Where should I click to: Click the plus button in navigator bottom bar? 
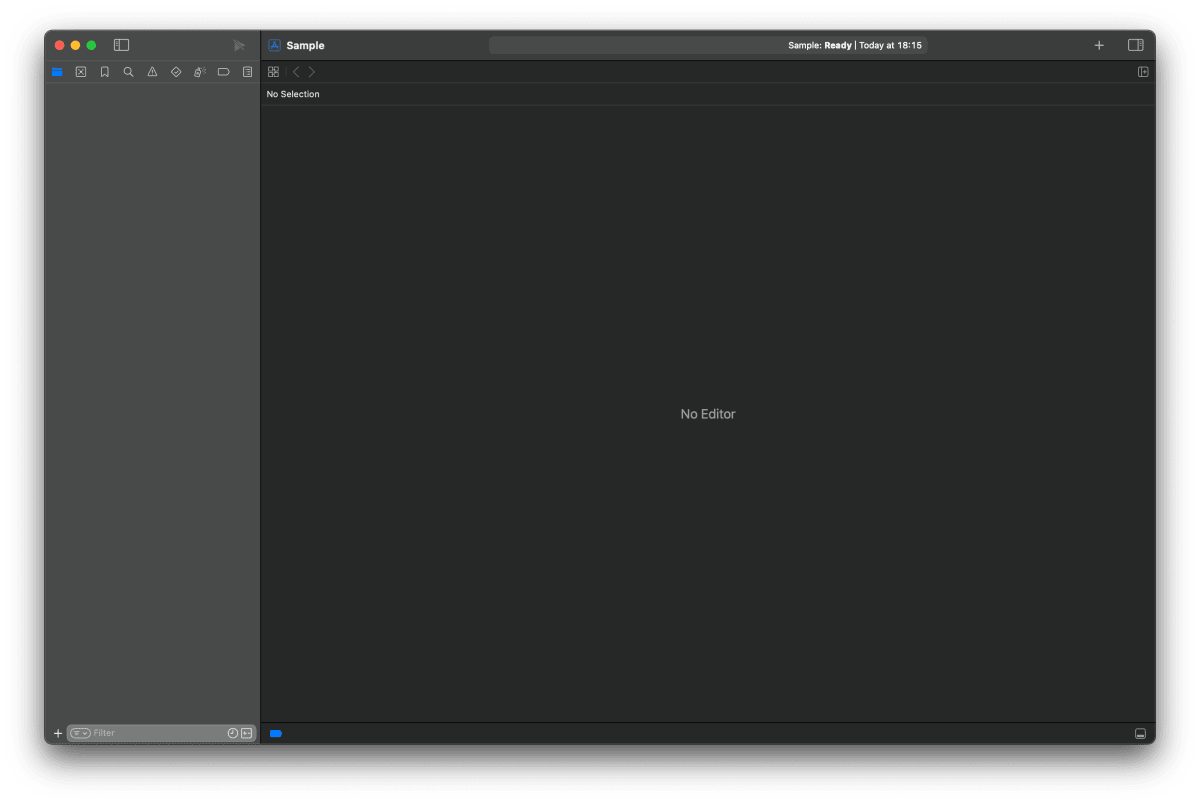[57, 733]
